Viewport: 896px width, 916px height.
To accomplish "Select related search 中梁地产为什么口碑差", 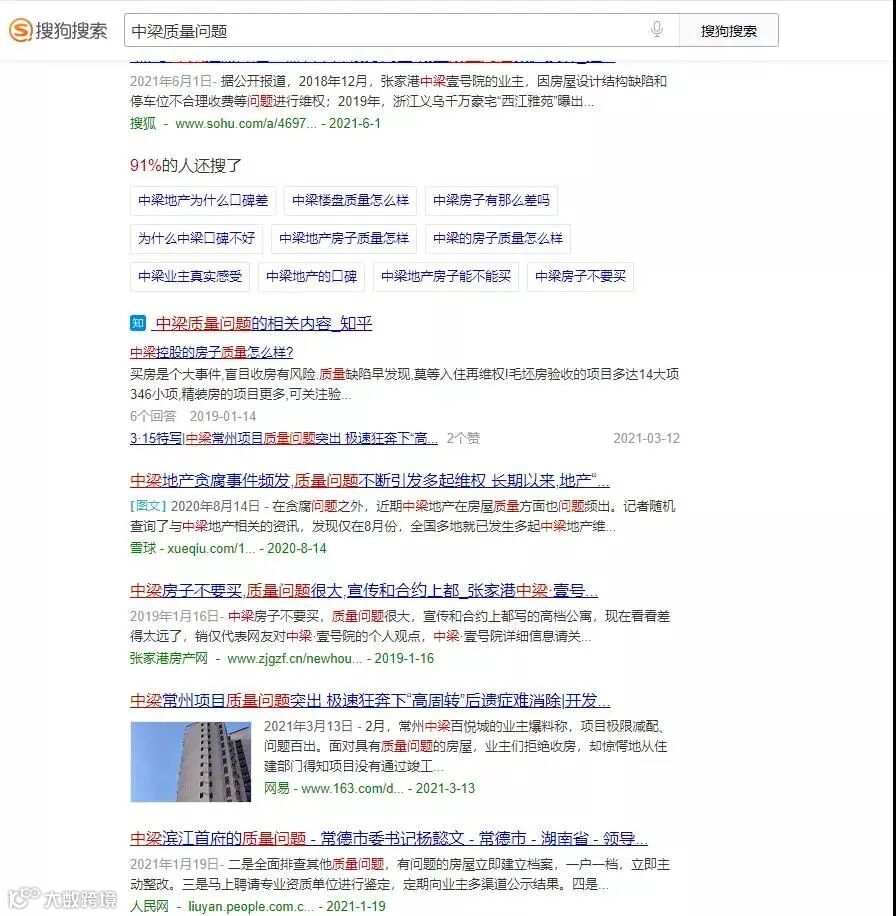I will point(203,200).
